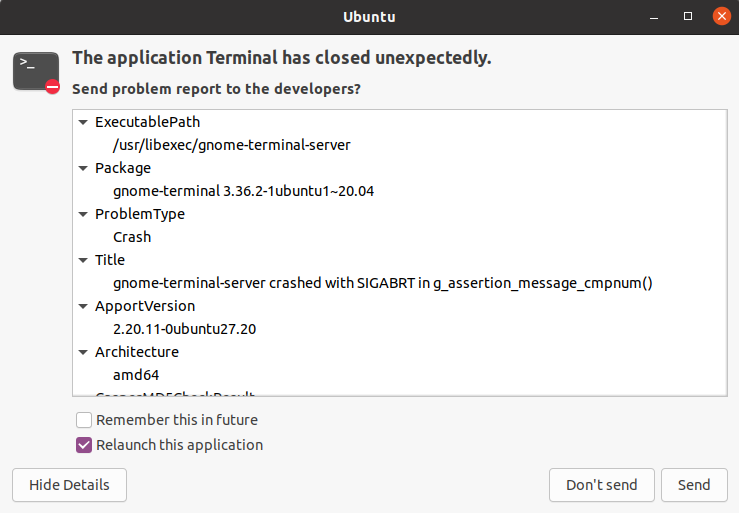This screenshot has height=513, width=739.
Task: Collapse the Title entry
Action: [84, 260]
